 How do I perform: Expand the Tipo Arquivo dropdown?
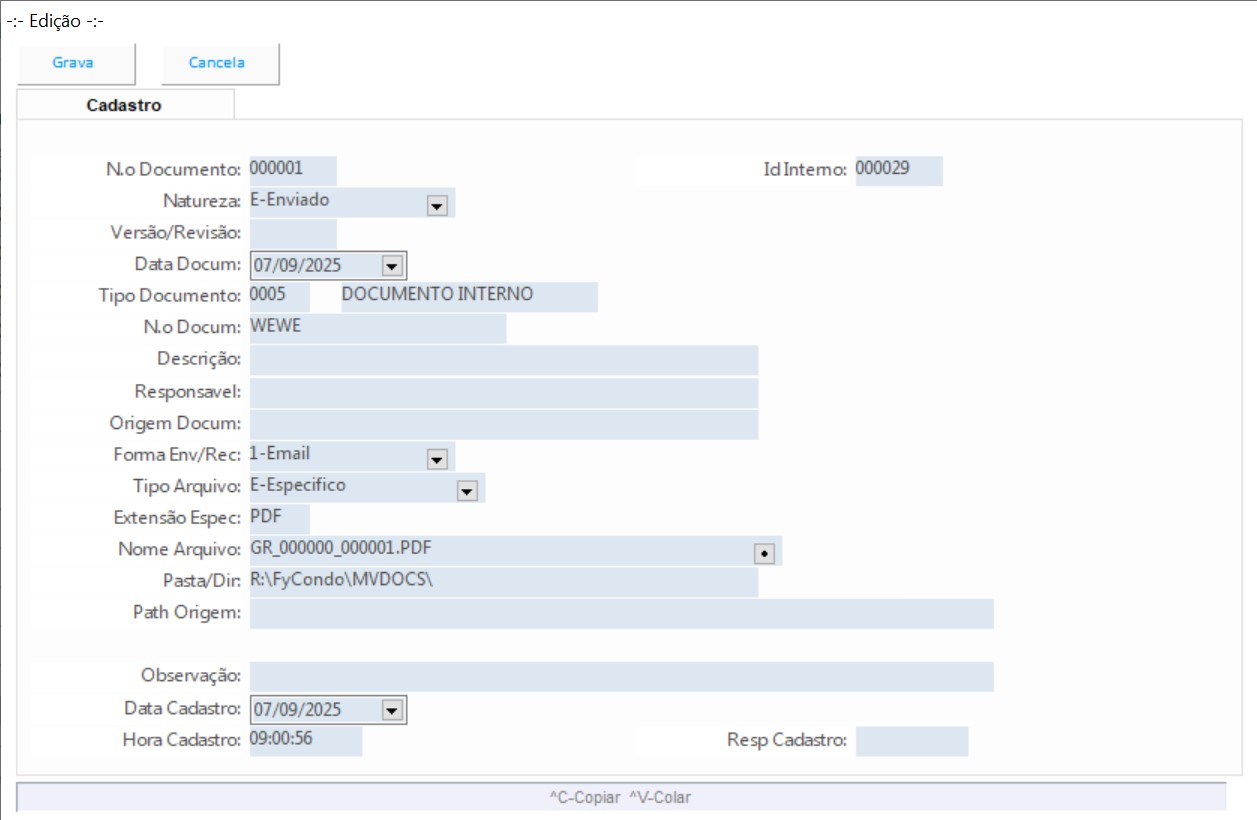click(x=466, y=491)
